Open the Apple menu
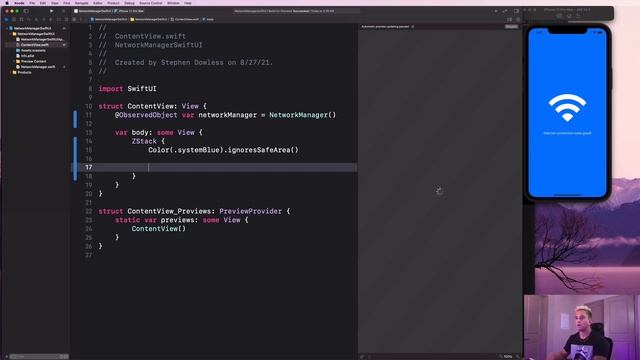 point(7,3)
